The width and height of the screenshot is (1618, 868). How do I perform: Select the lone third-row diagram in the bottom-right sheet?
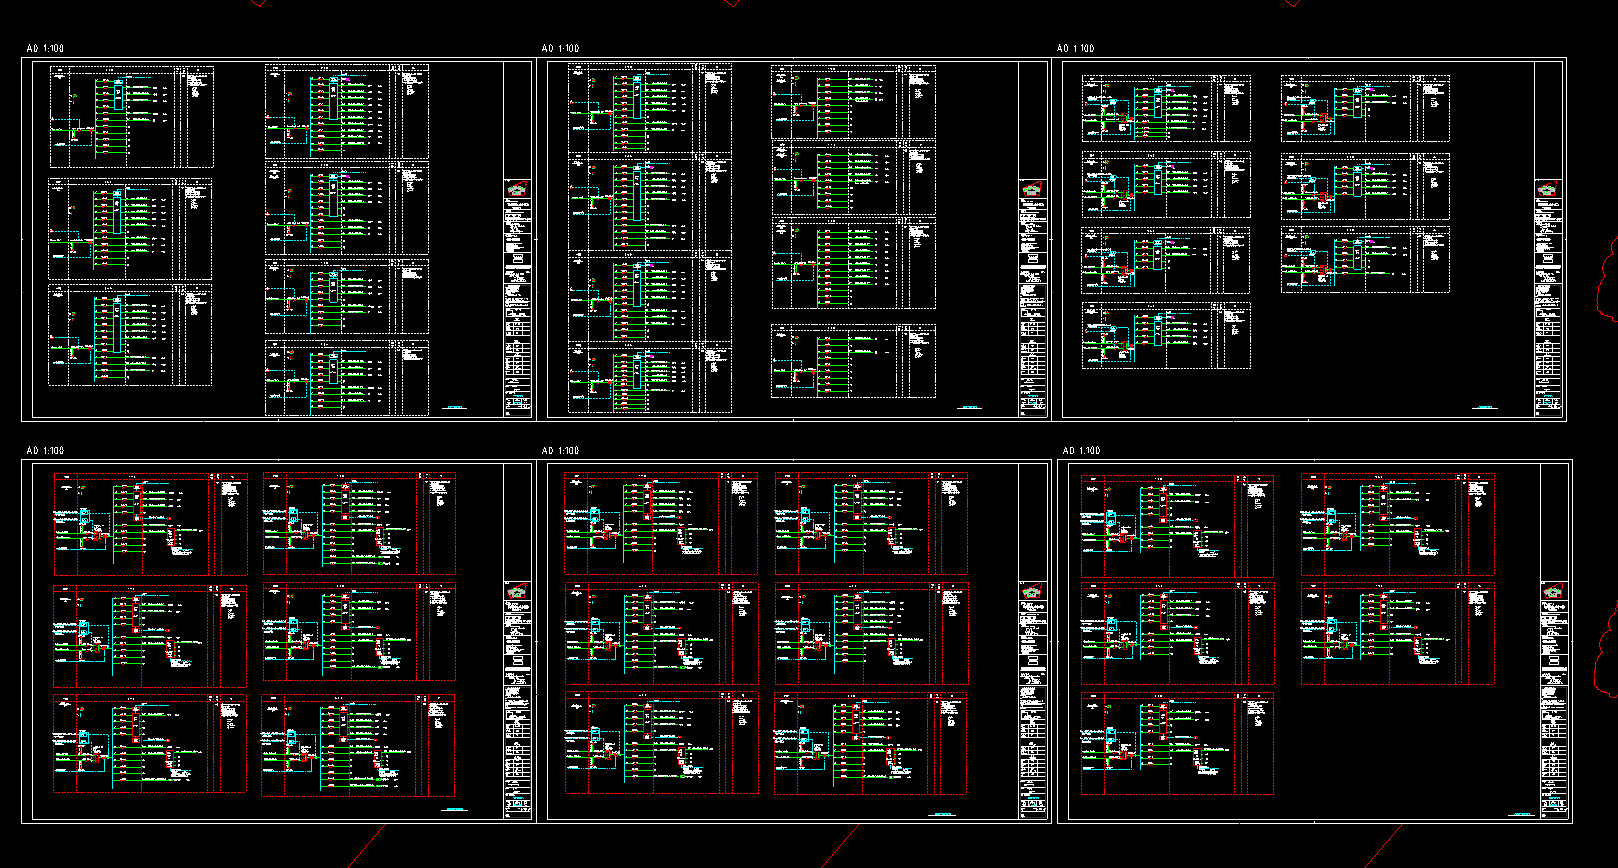(x=1177, y=745)
